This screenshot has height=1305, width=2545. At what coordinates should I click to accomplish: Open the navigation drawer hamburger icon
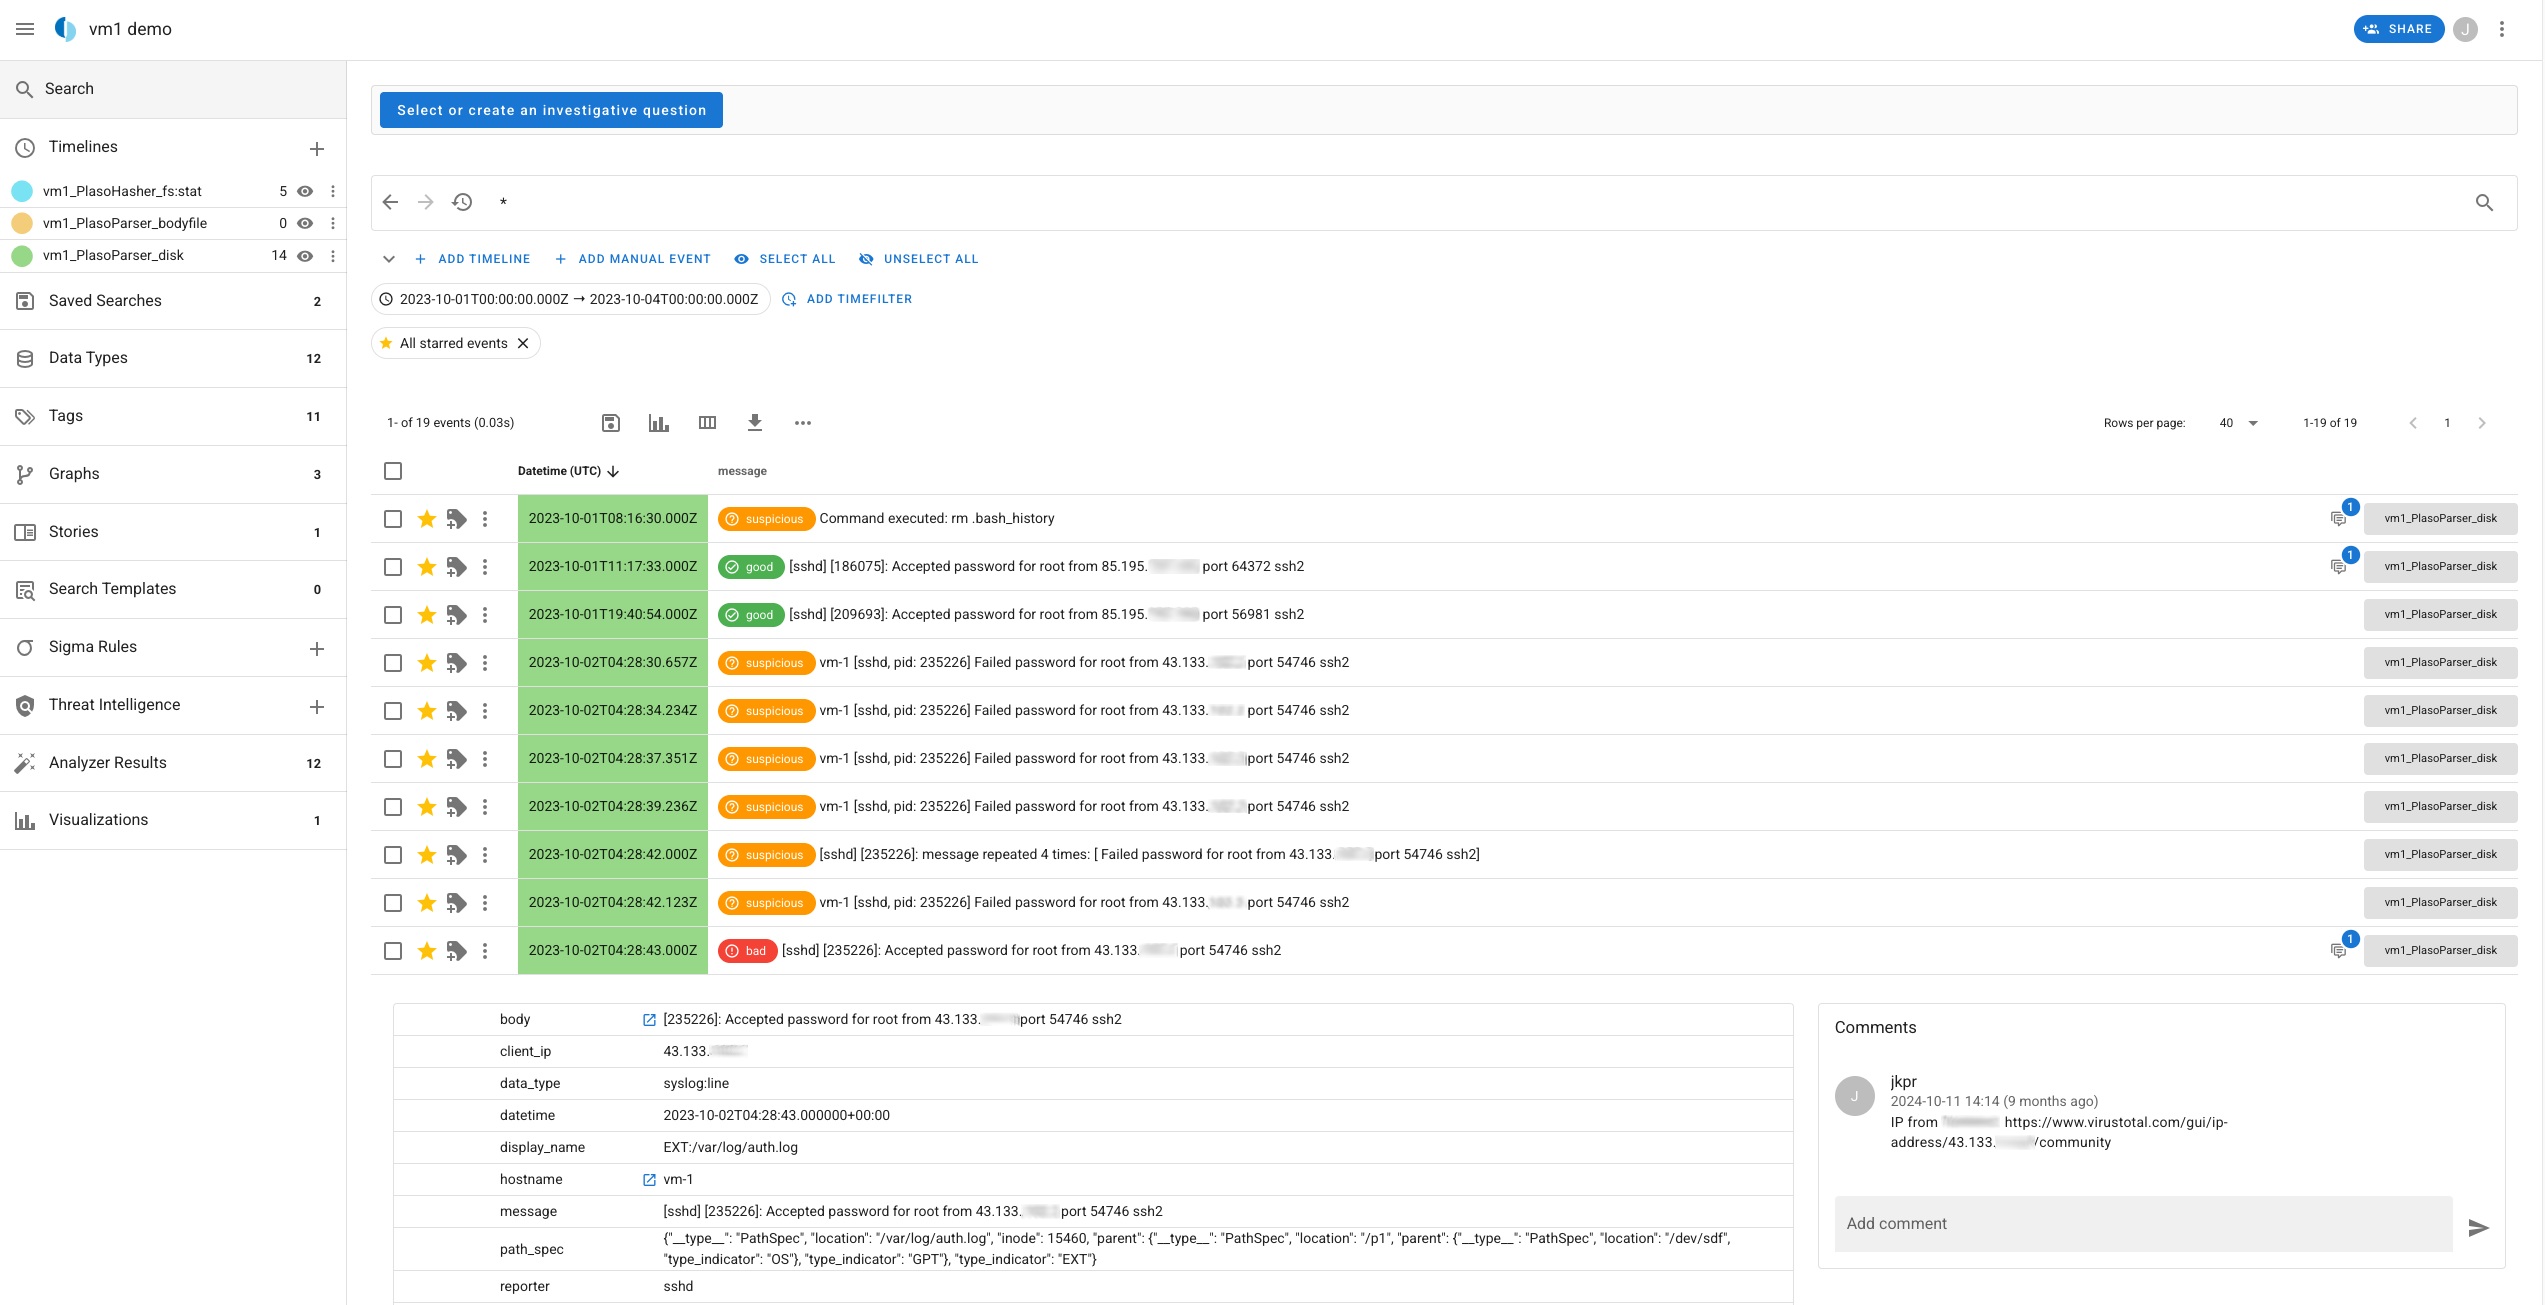coord(24,28)
